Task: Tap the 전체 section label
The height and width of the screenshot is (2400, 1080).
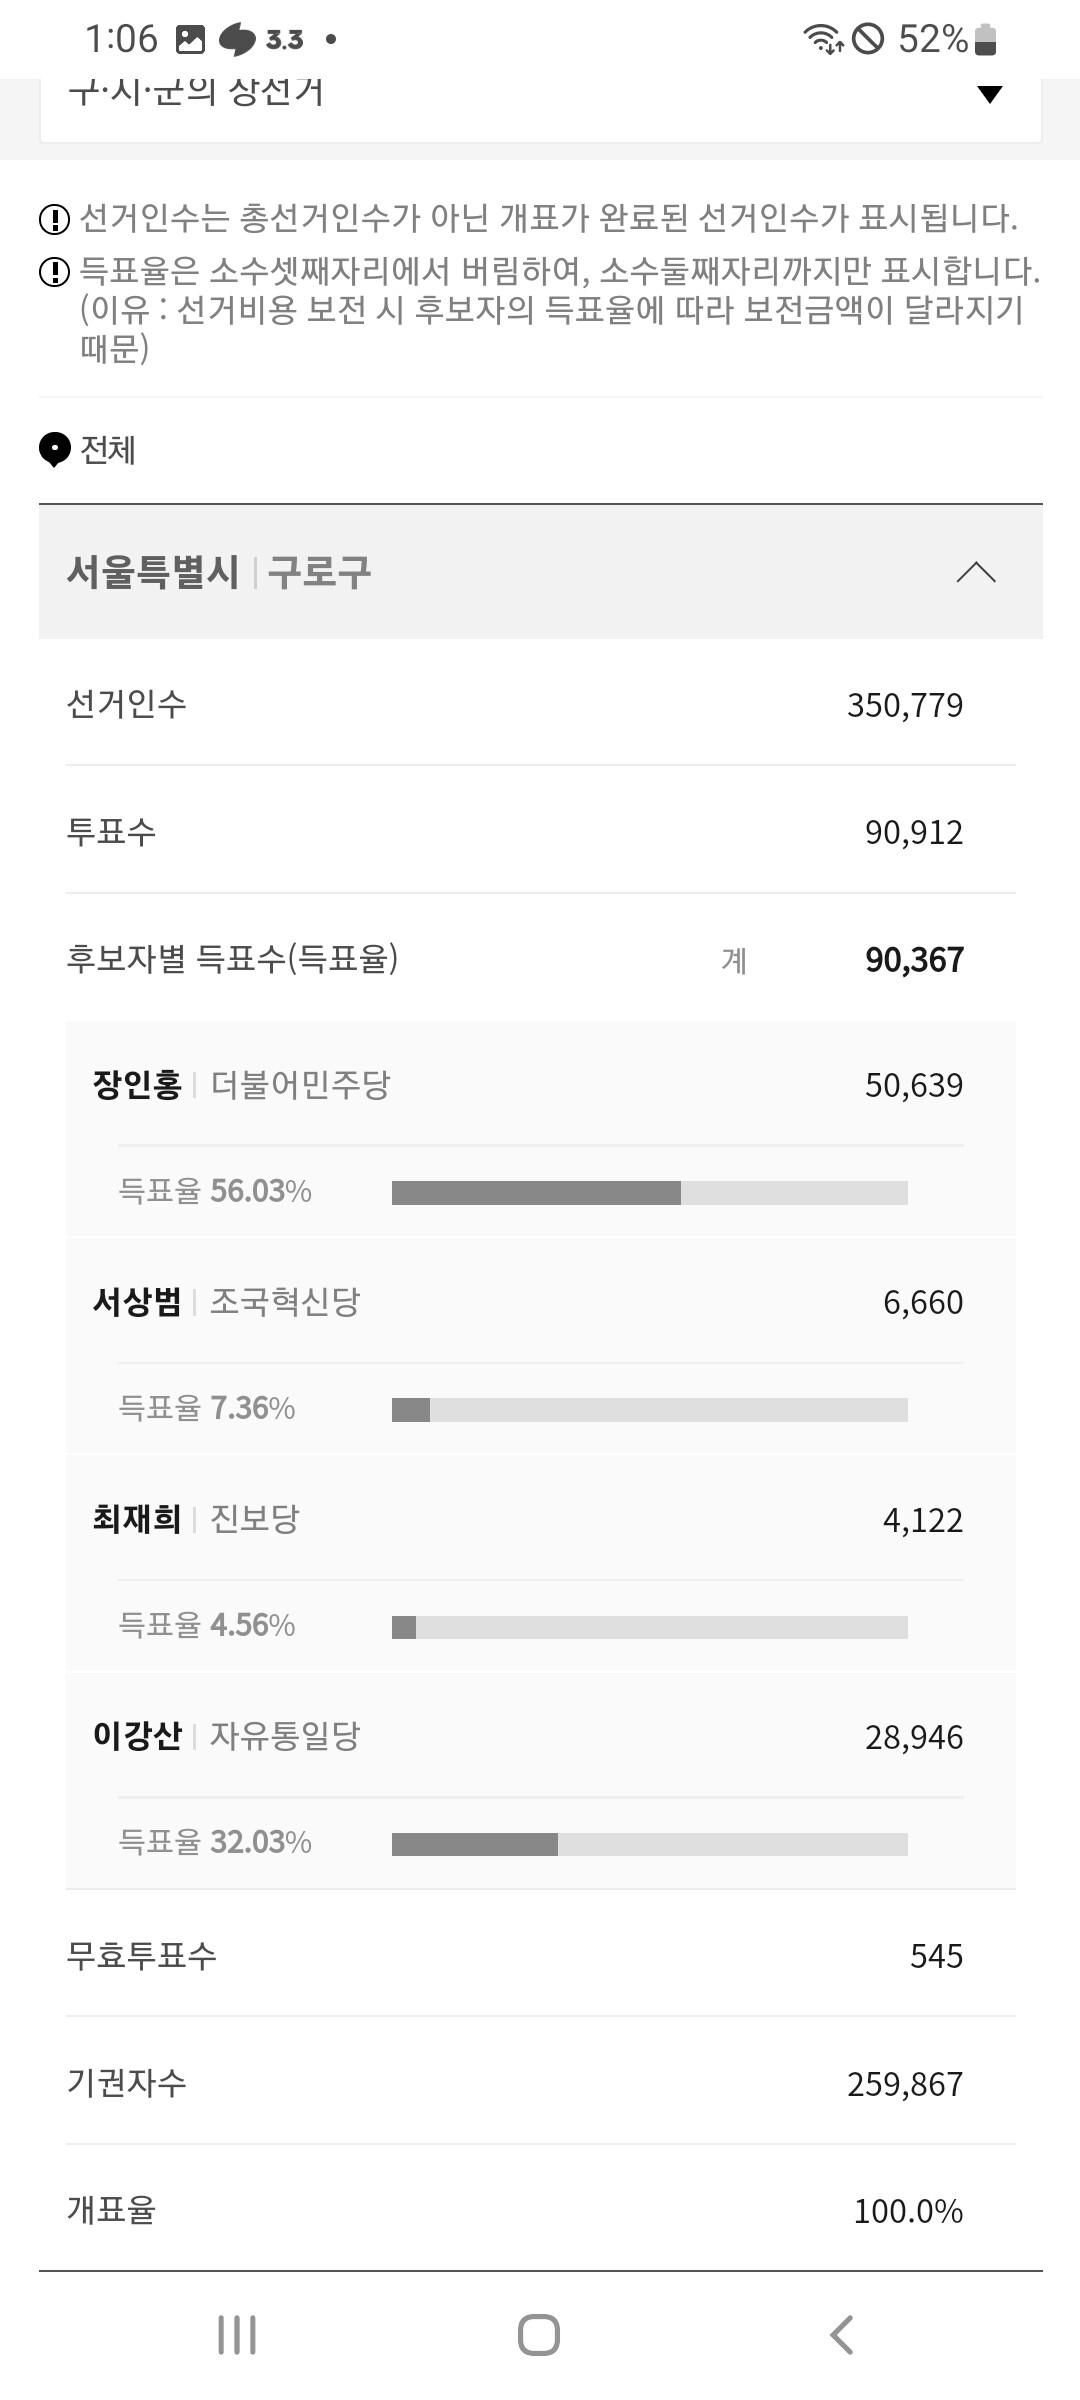Action: pyautogui.click(x=108, y=450)
